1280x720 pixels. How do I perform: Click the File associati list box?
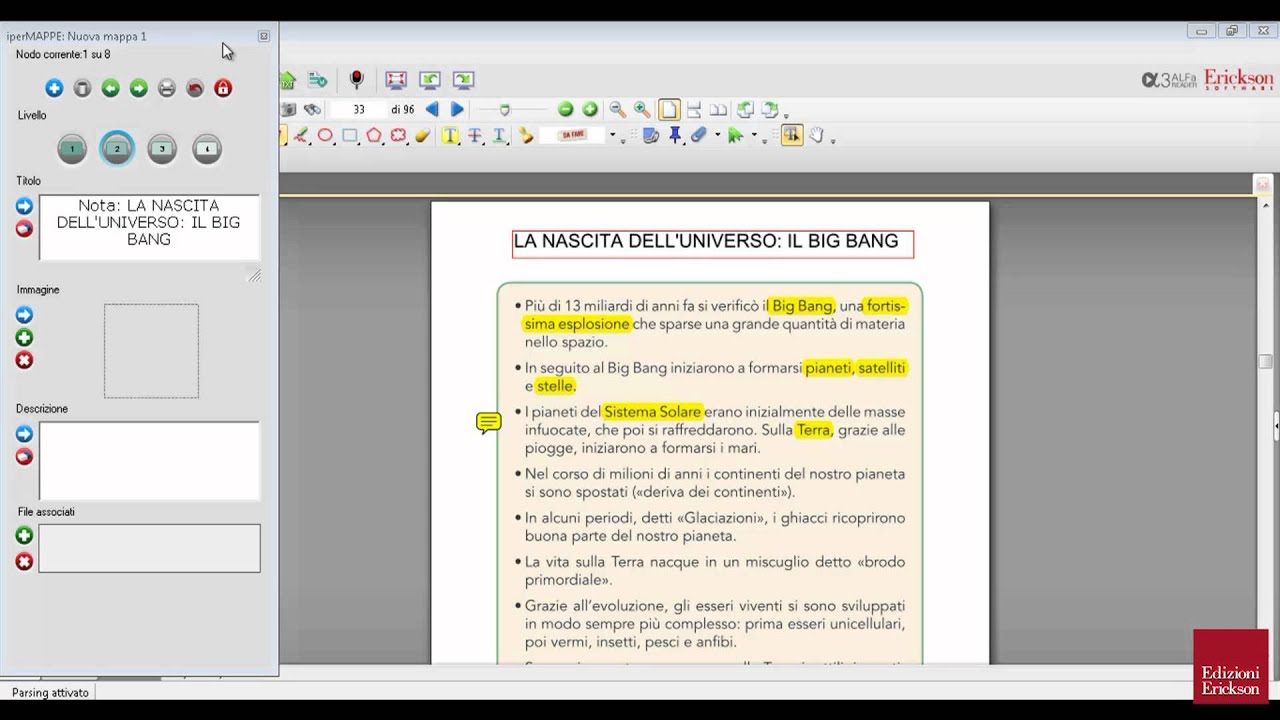149,549
